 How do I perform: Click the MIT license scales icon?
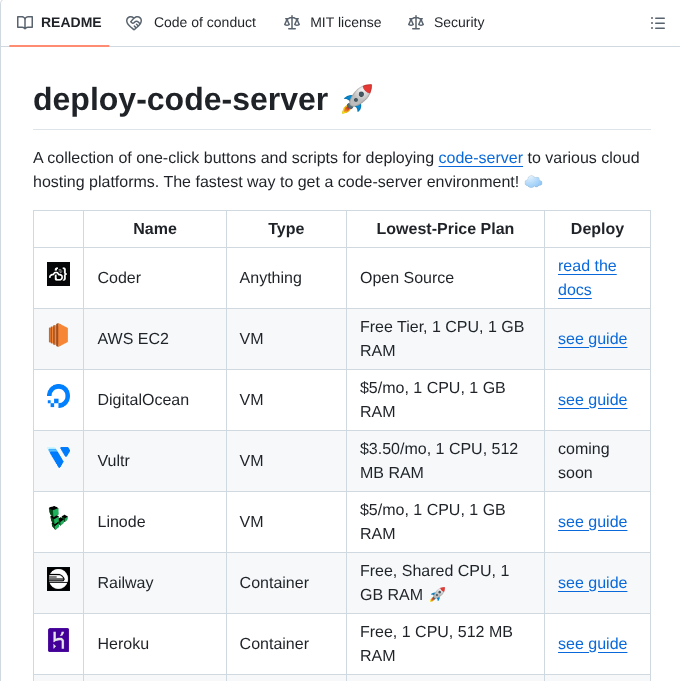point(292,23)
